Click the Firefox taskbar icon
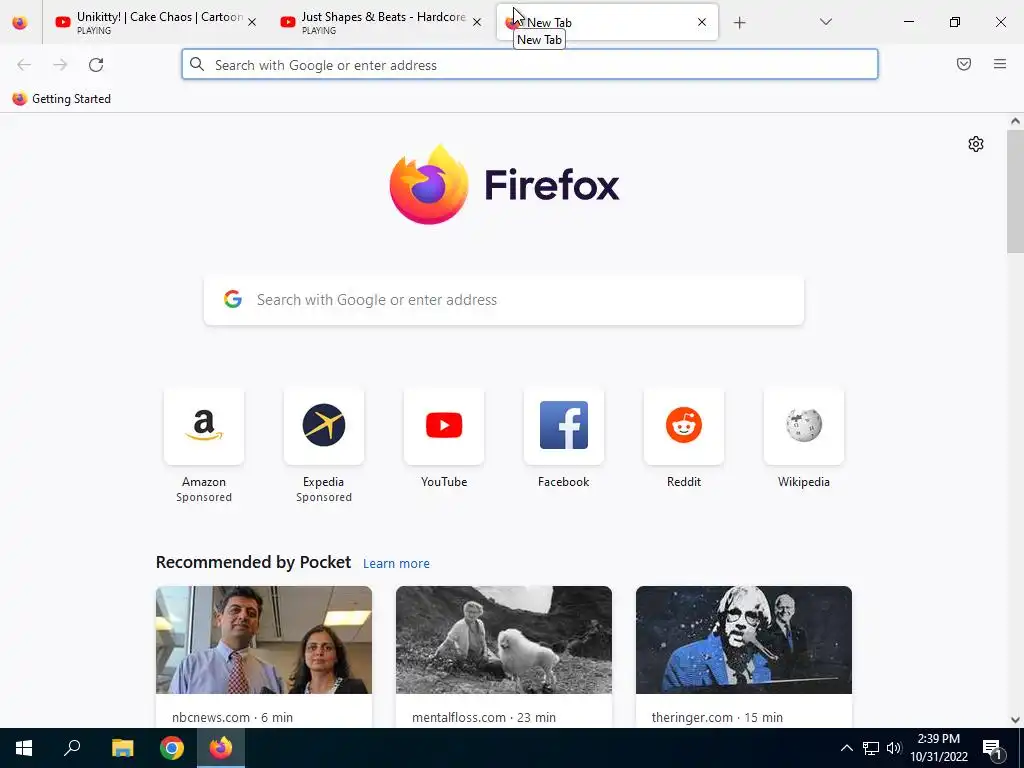The width and height of the screenshot is (1024, 768). pyautogui.click(x=221, y=748)
